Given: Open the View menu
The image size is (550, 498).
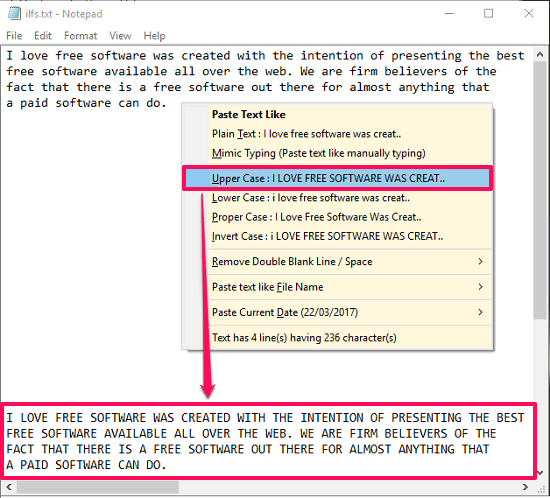Looking at the screenshot, I should [x=120, y=36].
